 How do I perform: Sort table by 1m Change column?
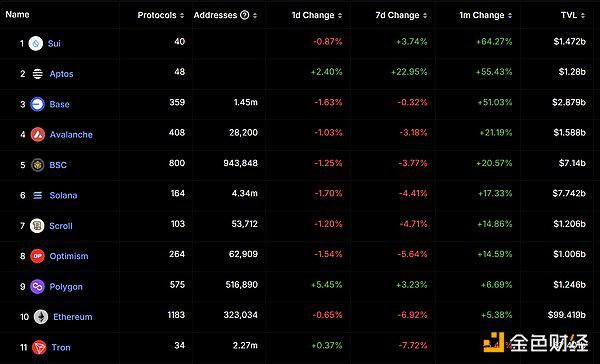coord(486,15)
